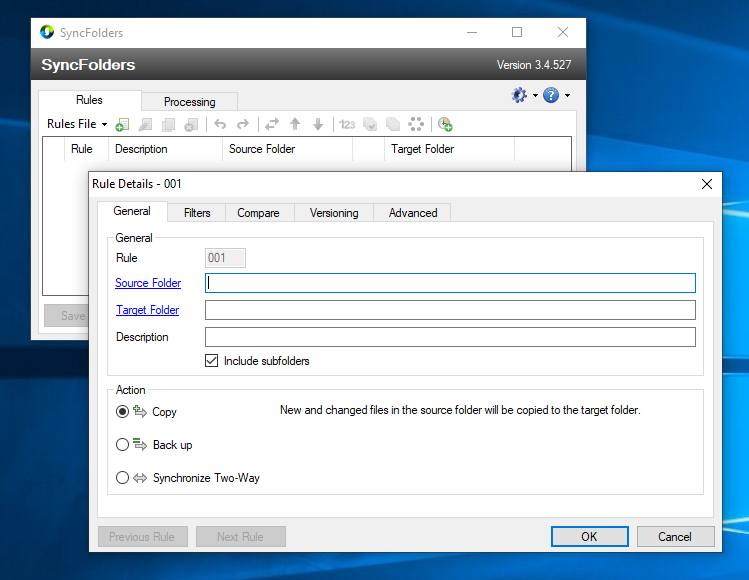
Task: Switch to the Filters tab
Action: click(x=197, y=213)
